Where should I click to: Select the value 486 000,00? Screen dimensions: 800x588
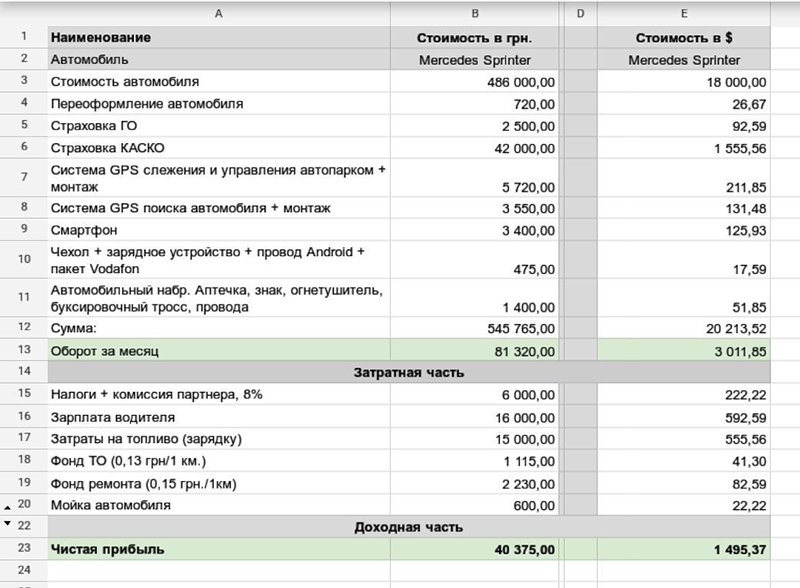pos(475,82)
